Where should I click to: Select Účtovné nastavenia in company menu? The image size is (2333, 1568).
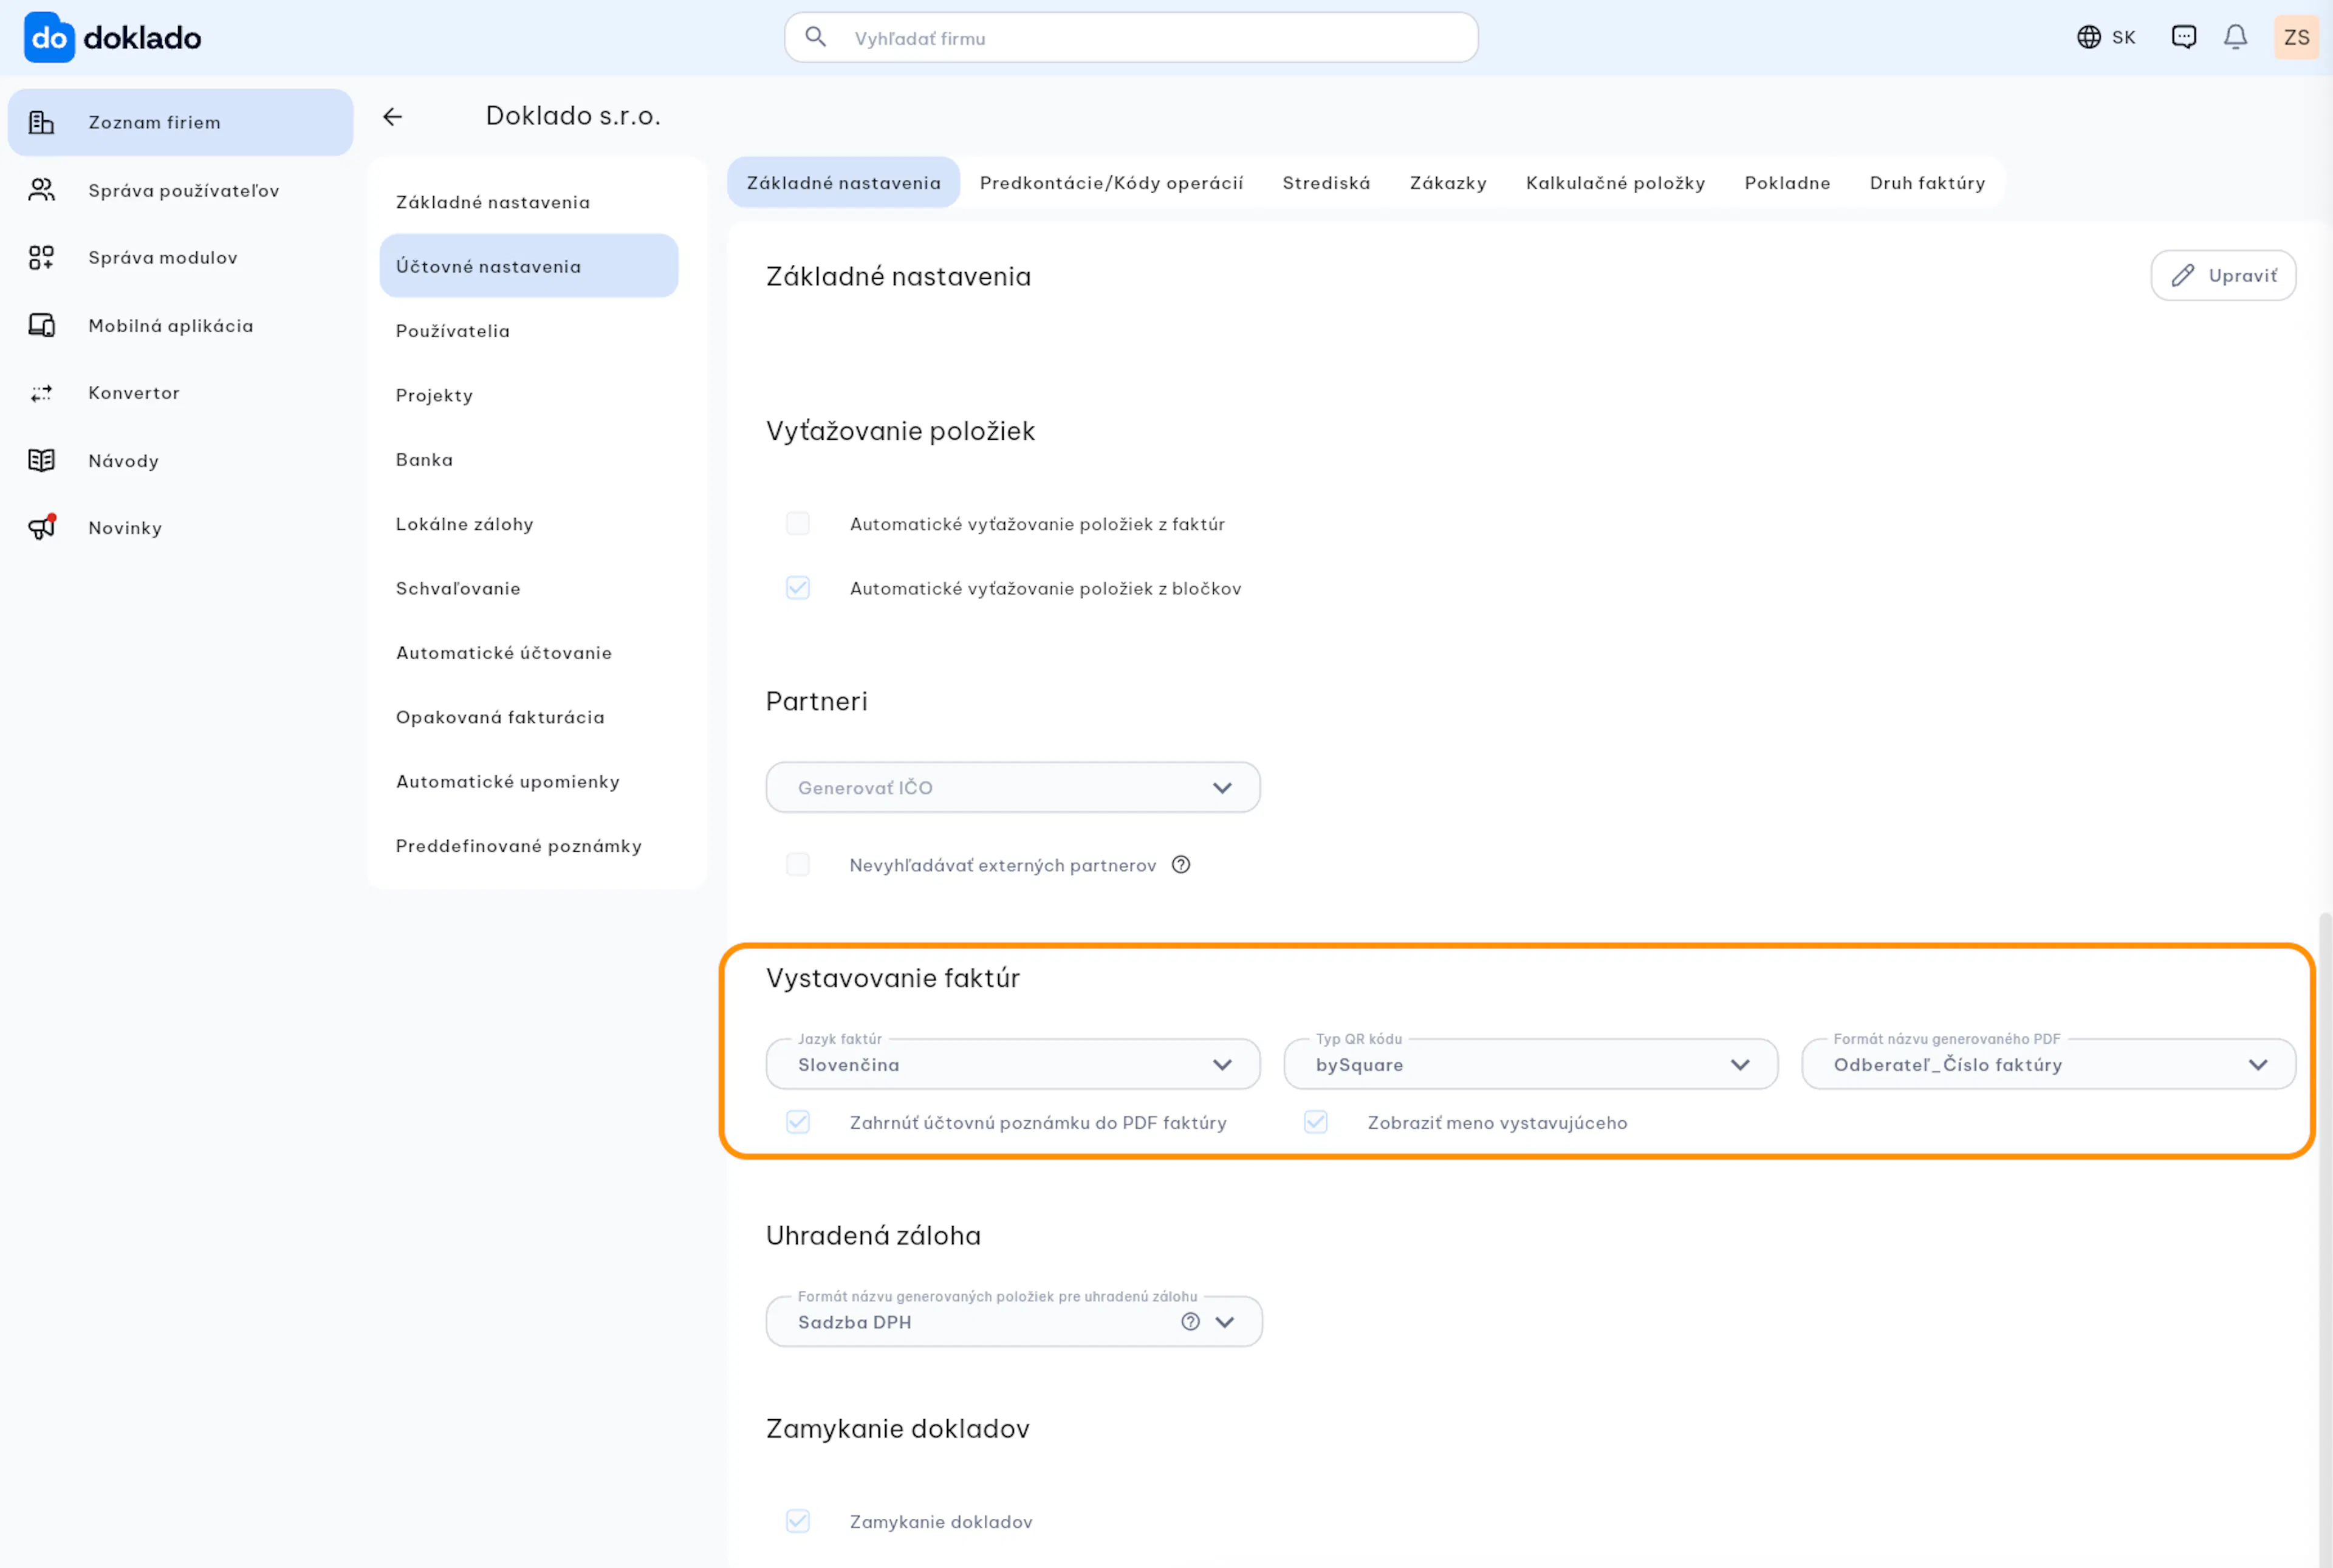[529, 266]
